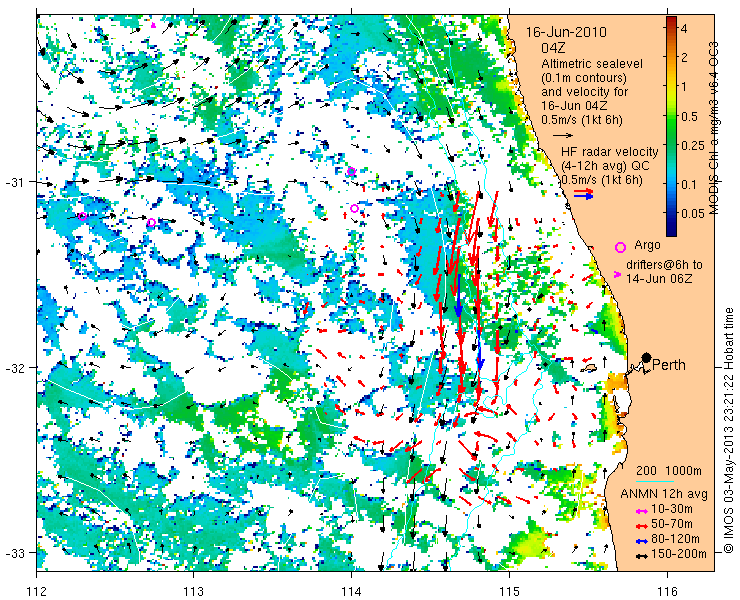Click Rottnest Island outline west of Perth

[x=588, y=367]
